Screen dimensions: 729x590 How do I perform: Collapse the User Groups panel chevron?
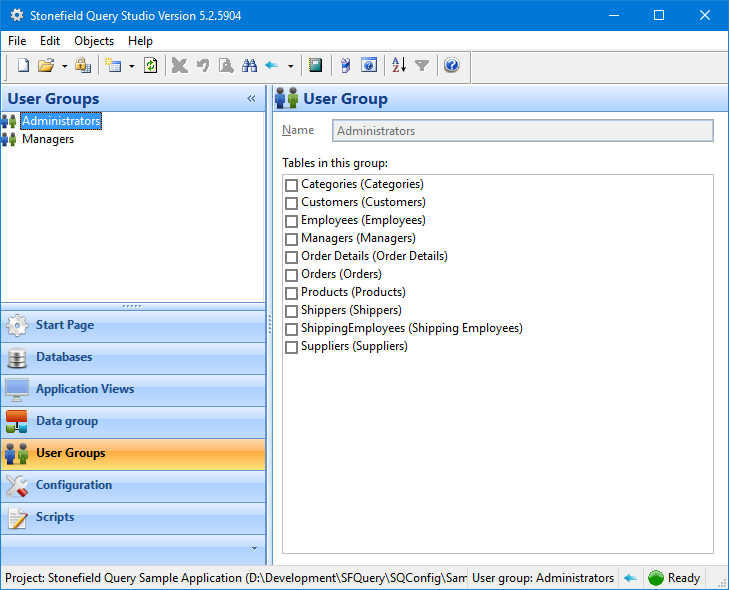(x=252, y=99)
